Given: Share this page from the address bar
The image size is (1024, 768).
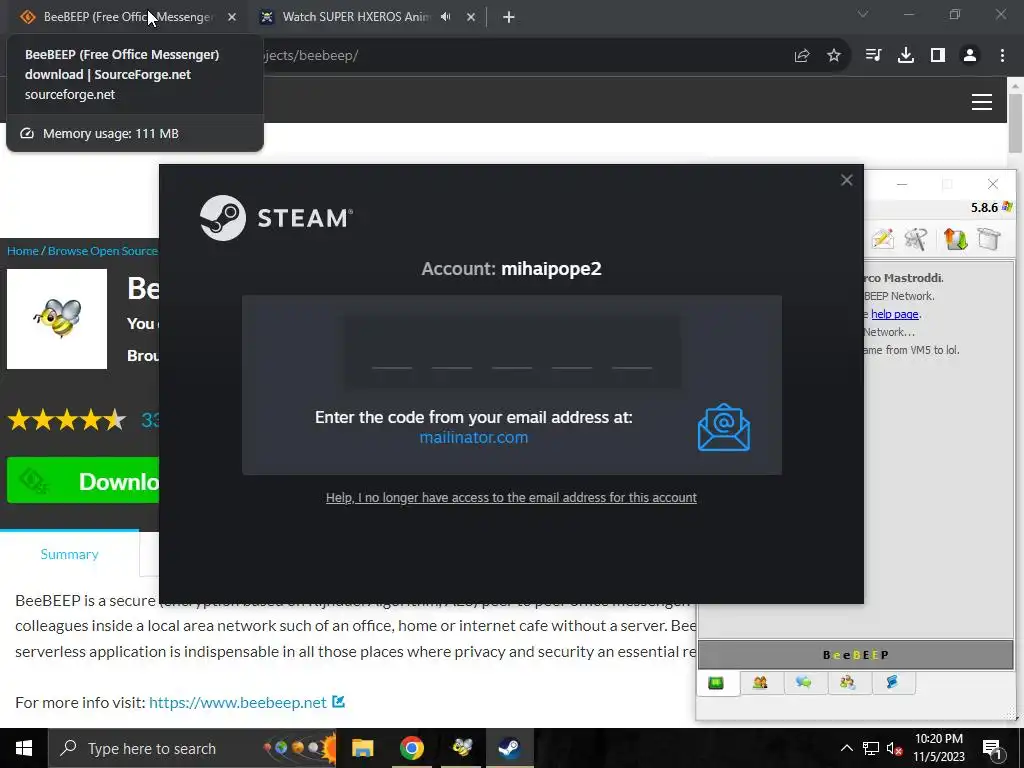Looking at the screenshot, I should click(802, 56).
